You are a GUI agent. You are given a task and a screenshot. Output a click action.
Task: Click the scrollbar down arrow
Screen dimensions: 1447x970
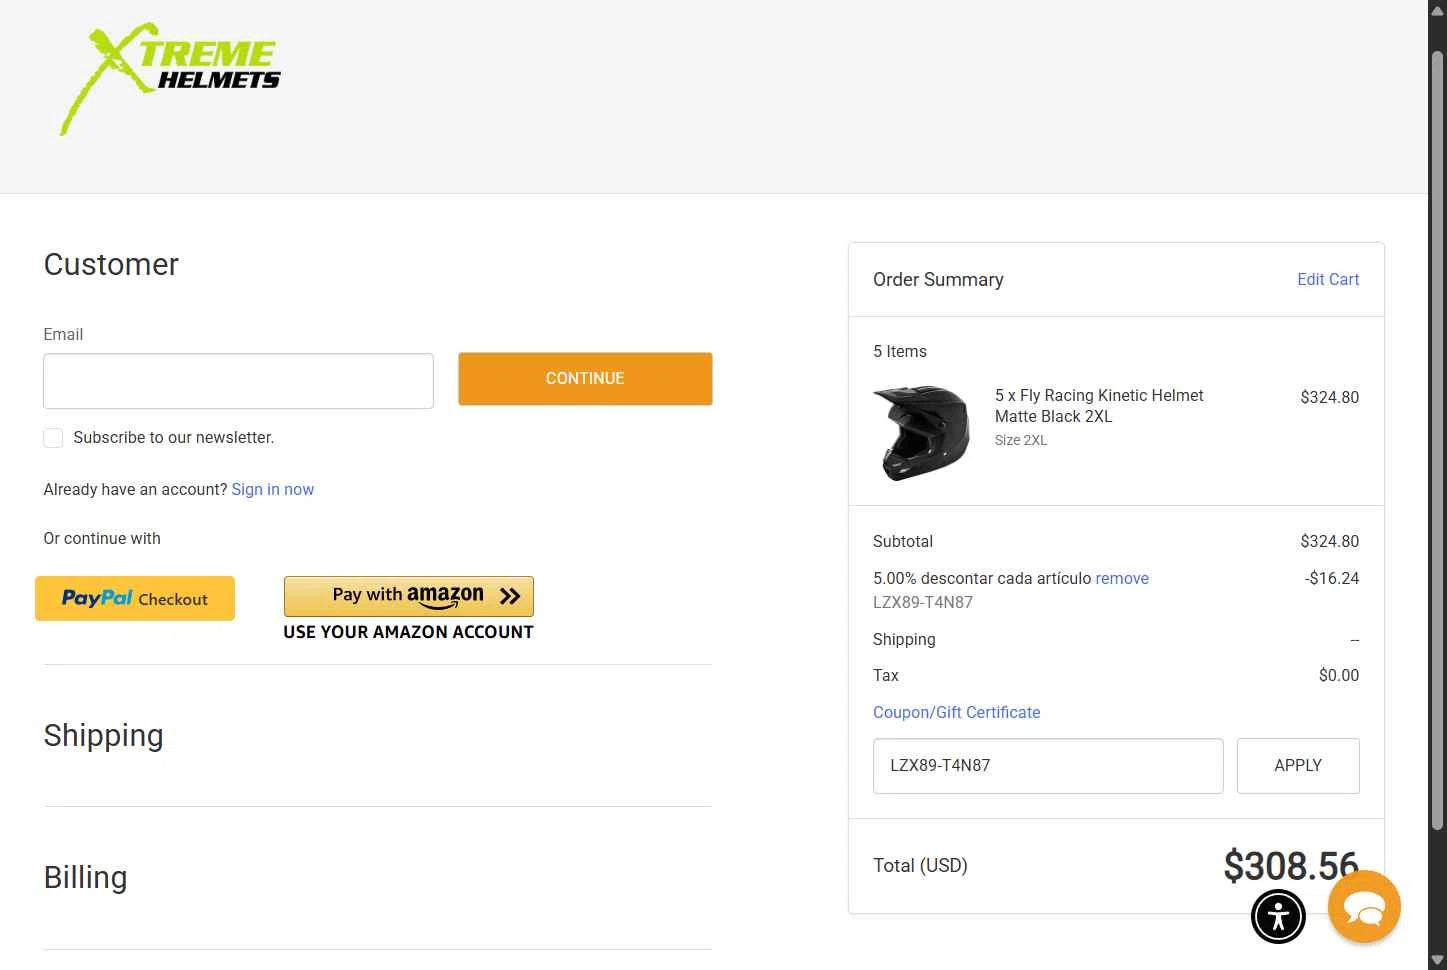click(x=1437, y=960)
